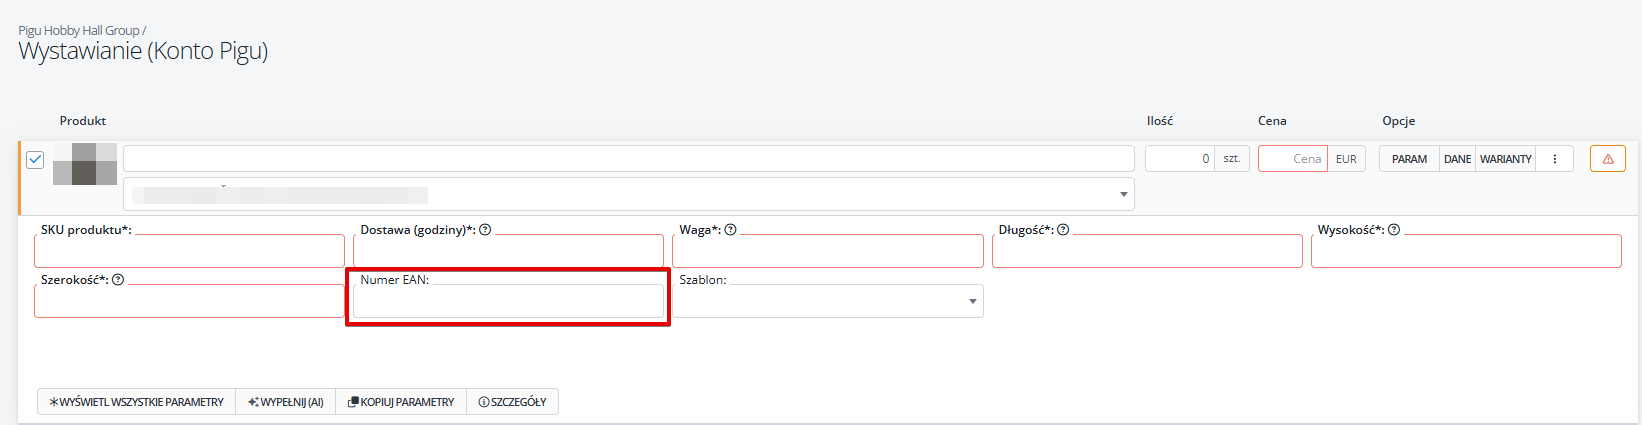The height and width of the screenshot is (425, 1642).
Task: Click the Wypełnij (AI) button
Action: tap(286, 402)
